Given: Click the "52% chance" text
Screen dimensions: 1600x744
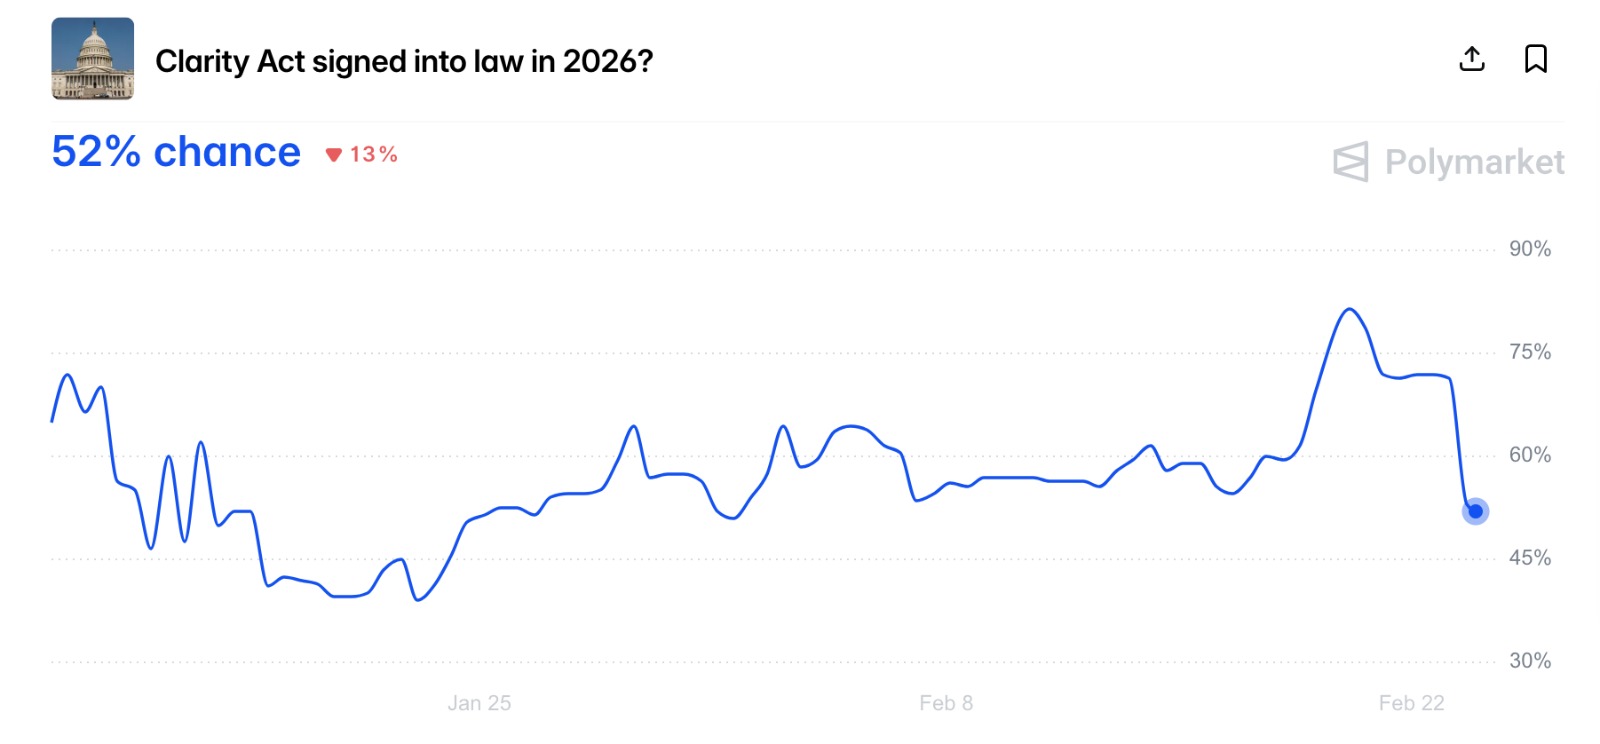Looking at the screenshot, I should click(x=176, y=152).
